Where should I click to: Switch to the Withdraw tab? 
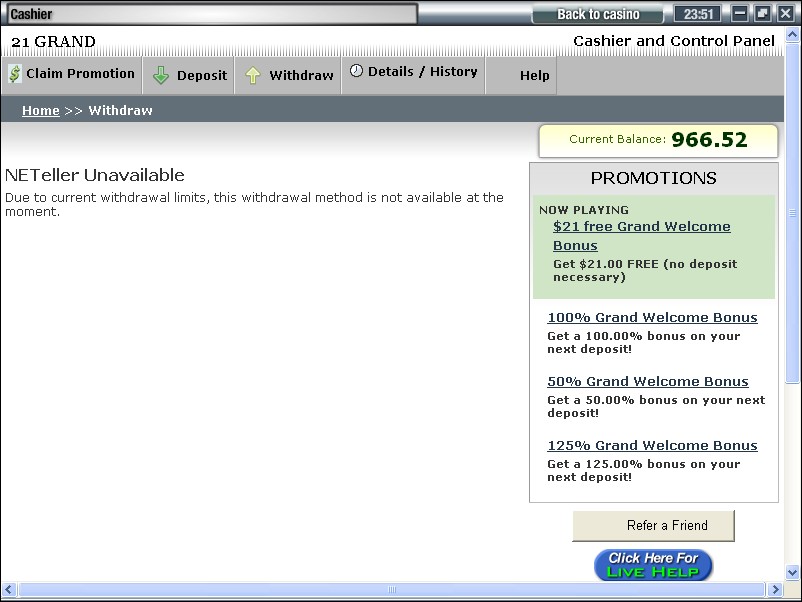288,75
